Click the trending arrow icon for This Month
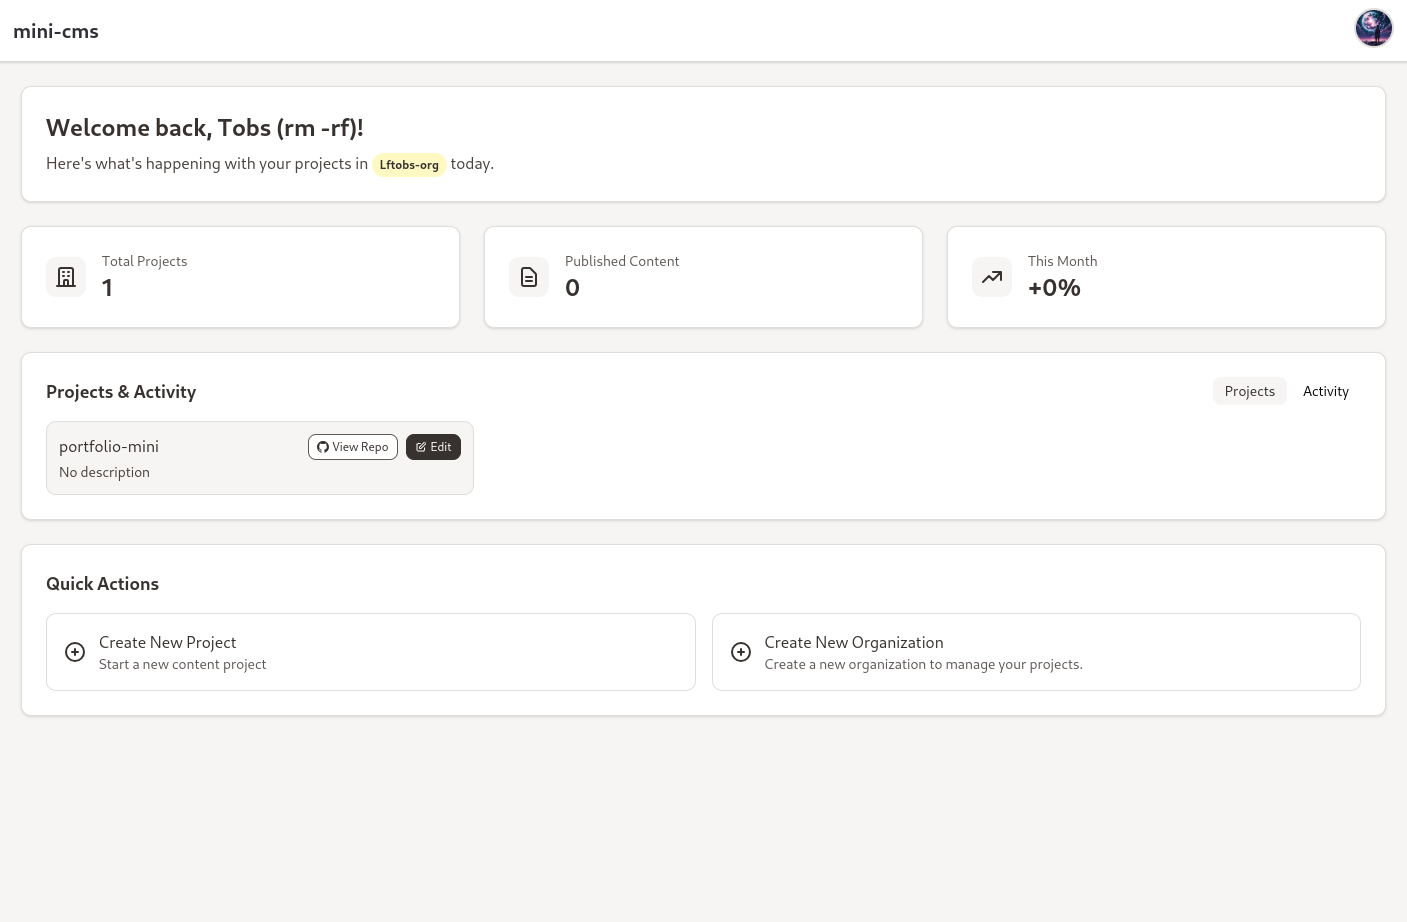This screenshot has width=1407, height=922. click(992, 277)
